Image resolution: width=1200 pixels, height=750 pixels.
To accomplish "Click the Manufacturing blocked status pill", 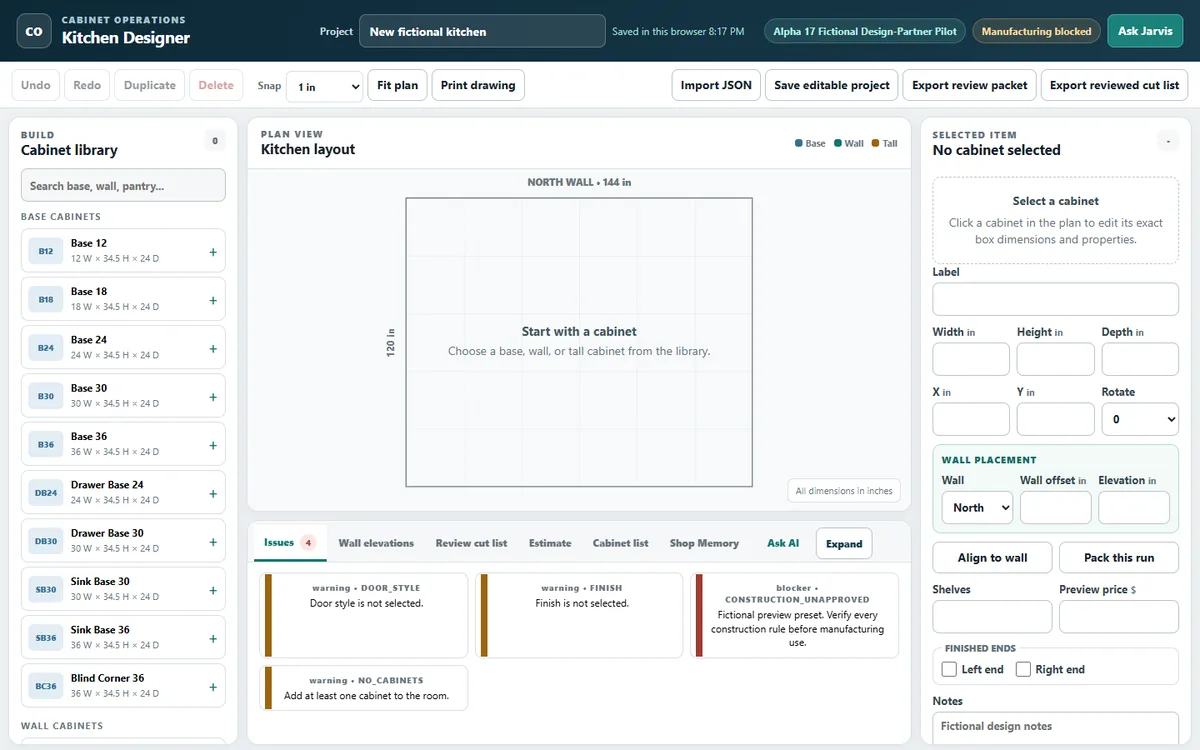I will tap(1036, 31).
